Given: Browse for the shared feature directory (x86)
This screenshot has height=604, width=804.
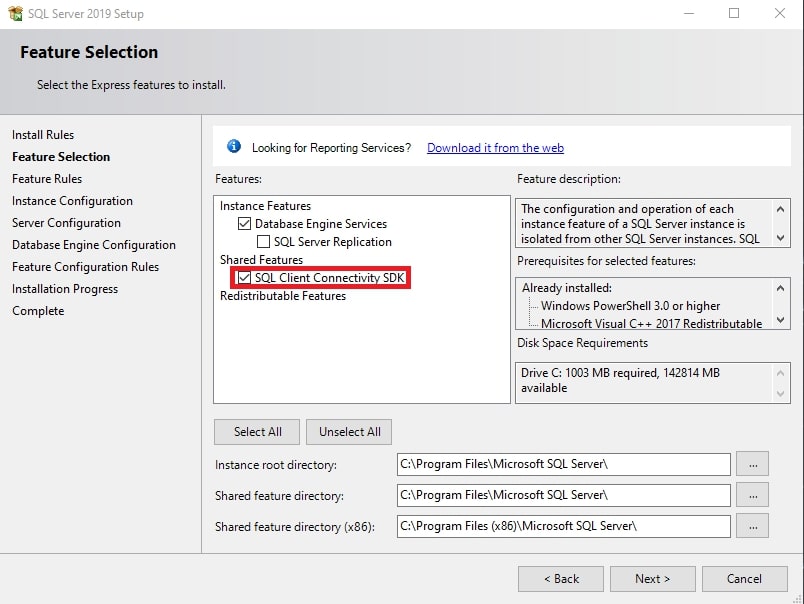Looking at the screenshot, I should pos(752,525).
